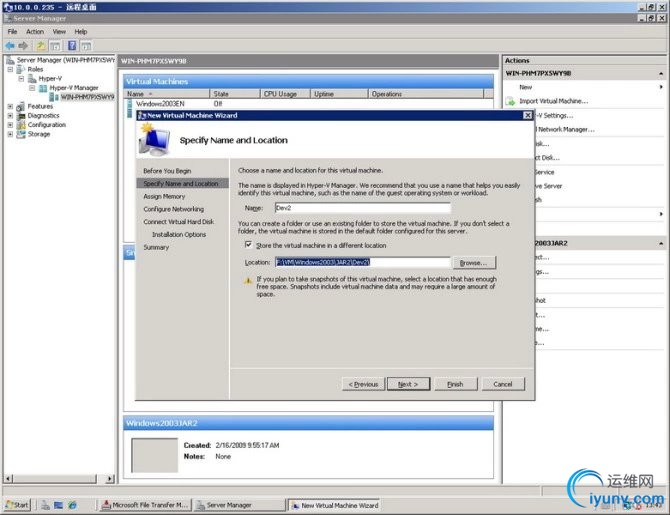
Task: Open the View menu
Action: [x=59, y=32]
